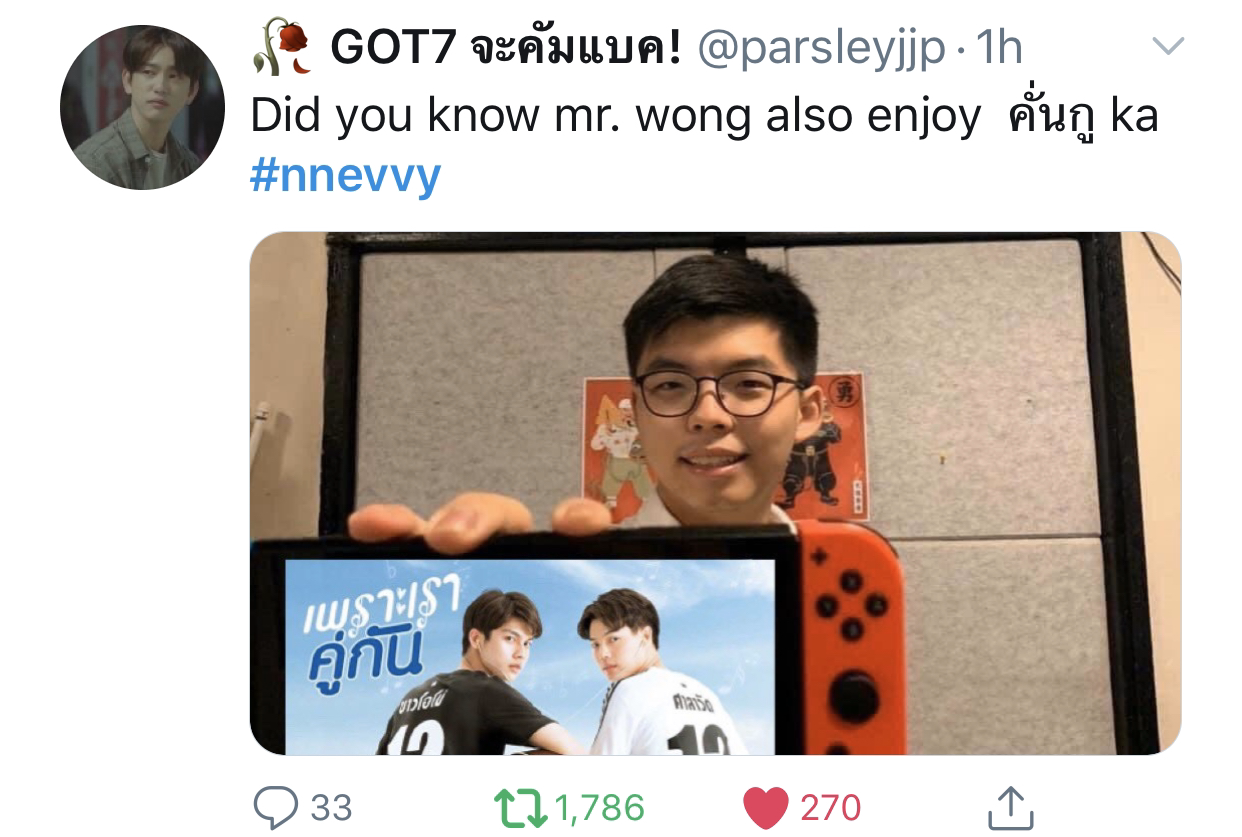Viewport: 1242px width, 837px height.
Task: Open the round profile avatar of the poster
Action: coord(142,108)
